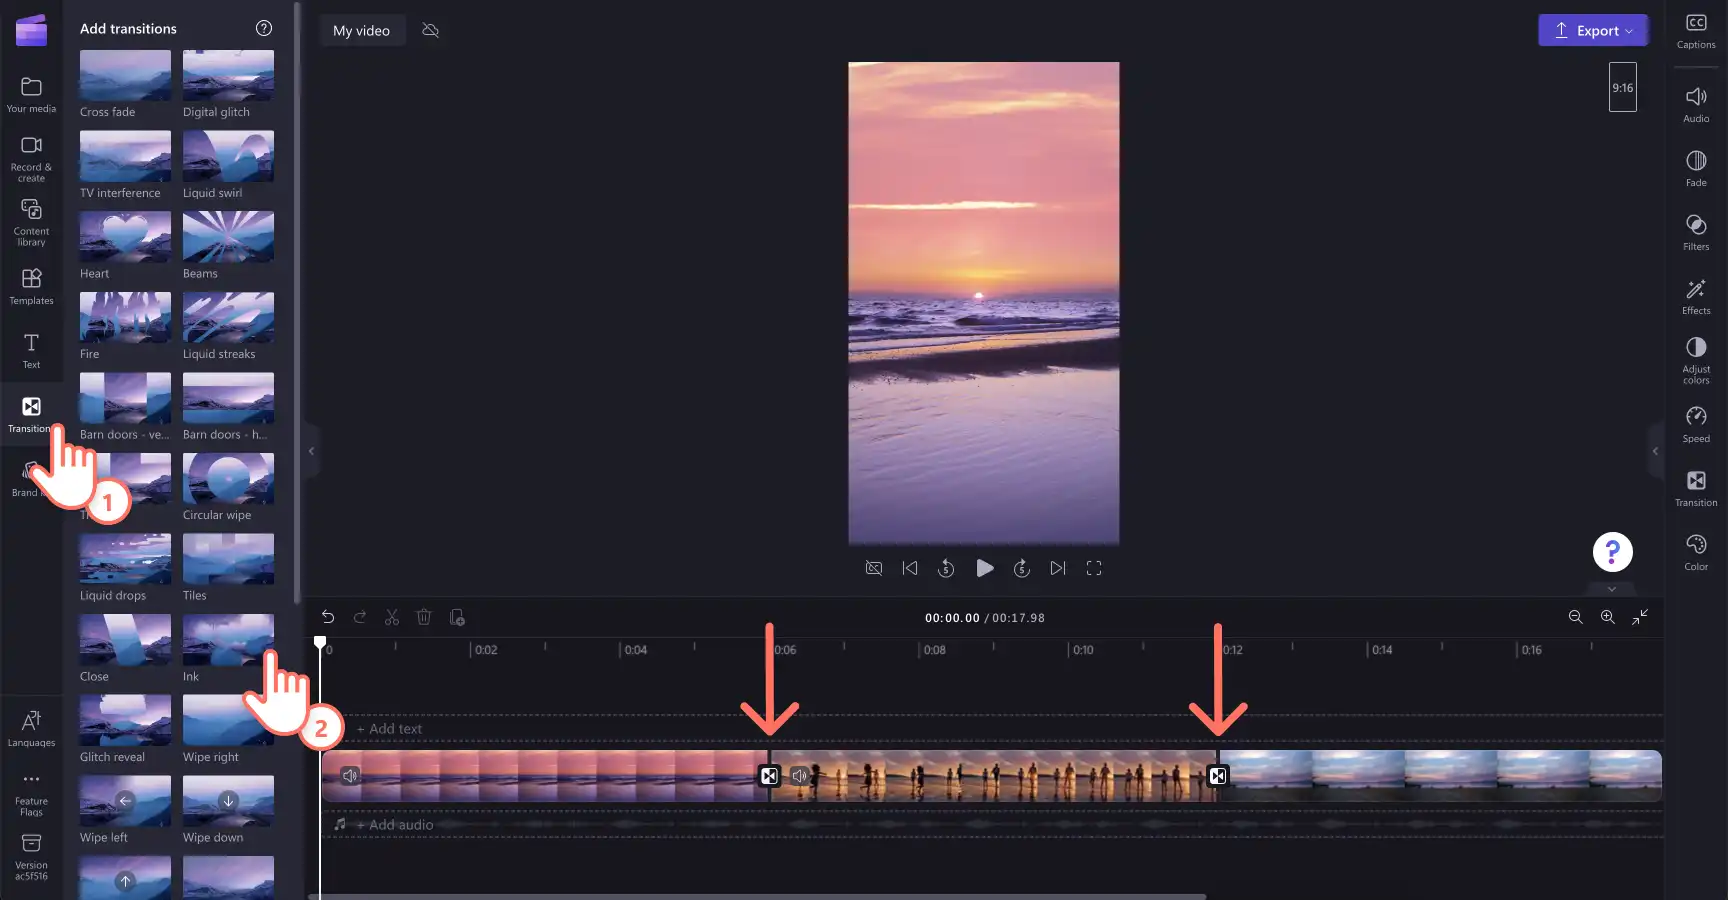The width and height of the screenshot is (1728, 900).
Task: Open the Text tool in sidebar
Action: [x=31, y=351]
